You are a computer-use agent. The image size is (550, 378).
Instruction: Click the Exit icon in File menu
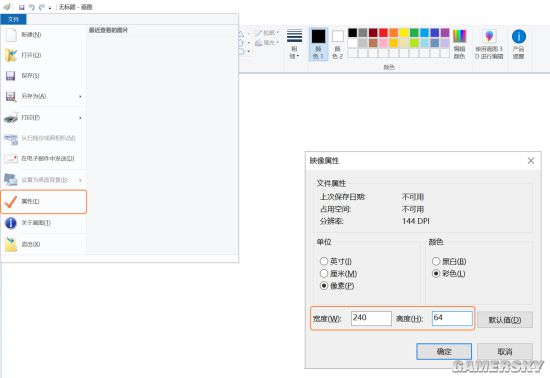[x=11, y=244]
